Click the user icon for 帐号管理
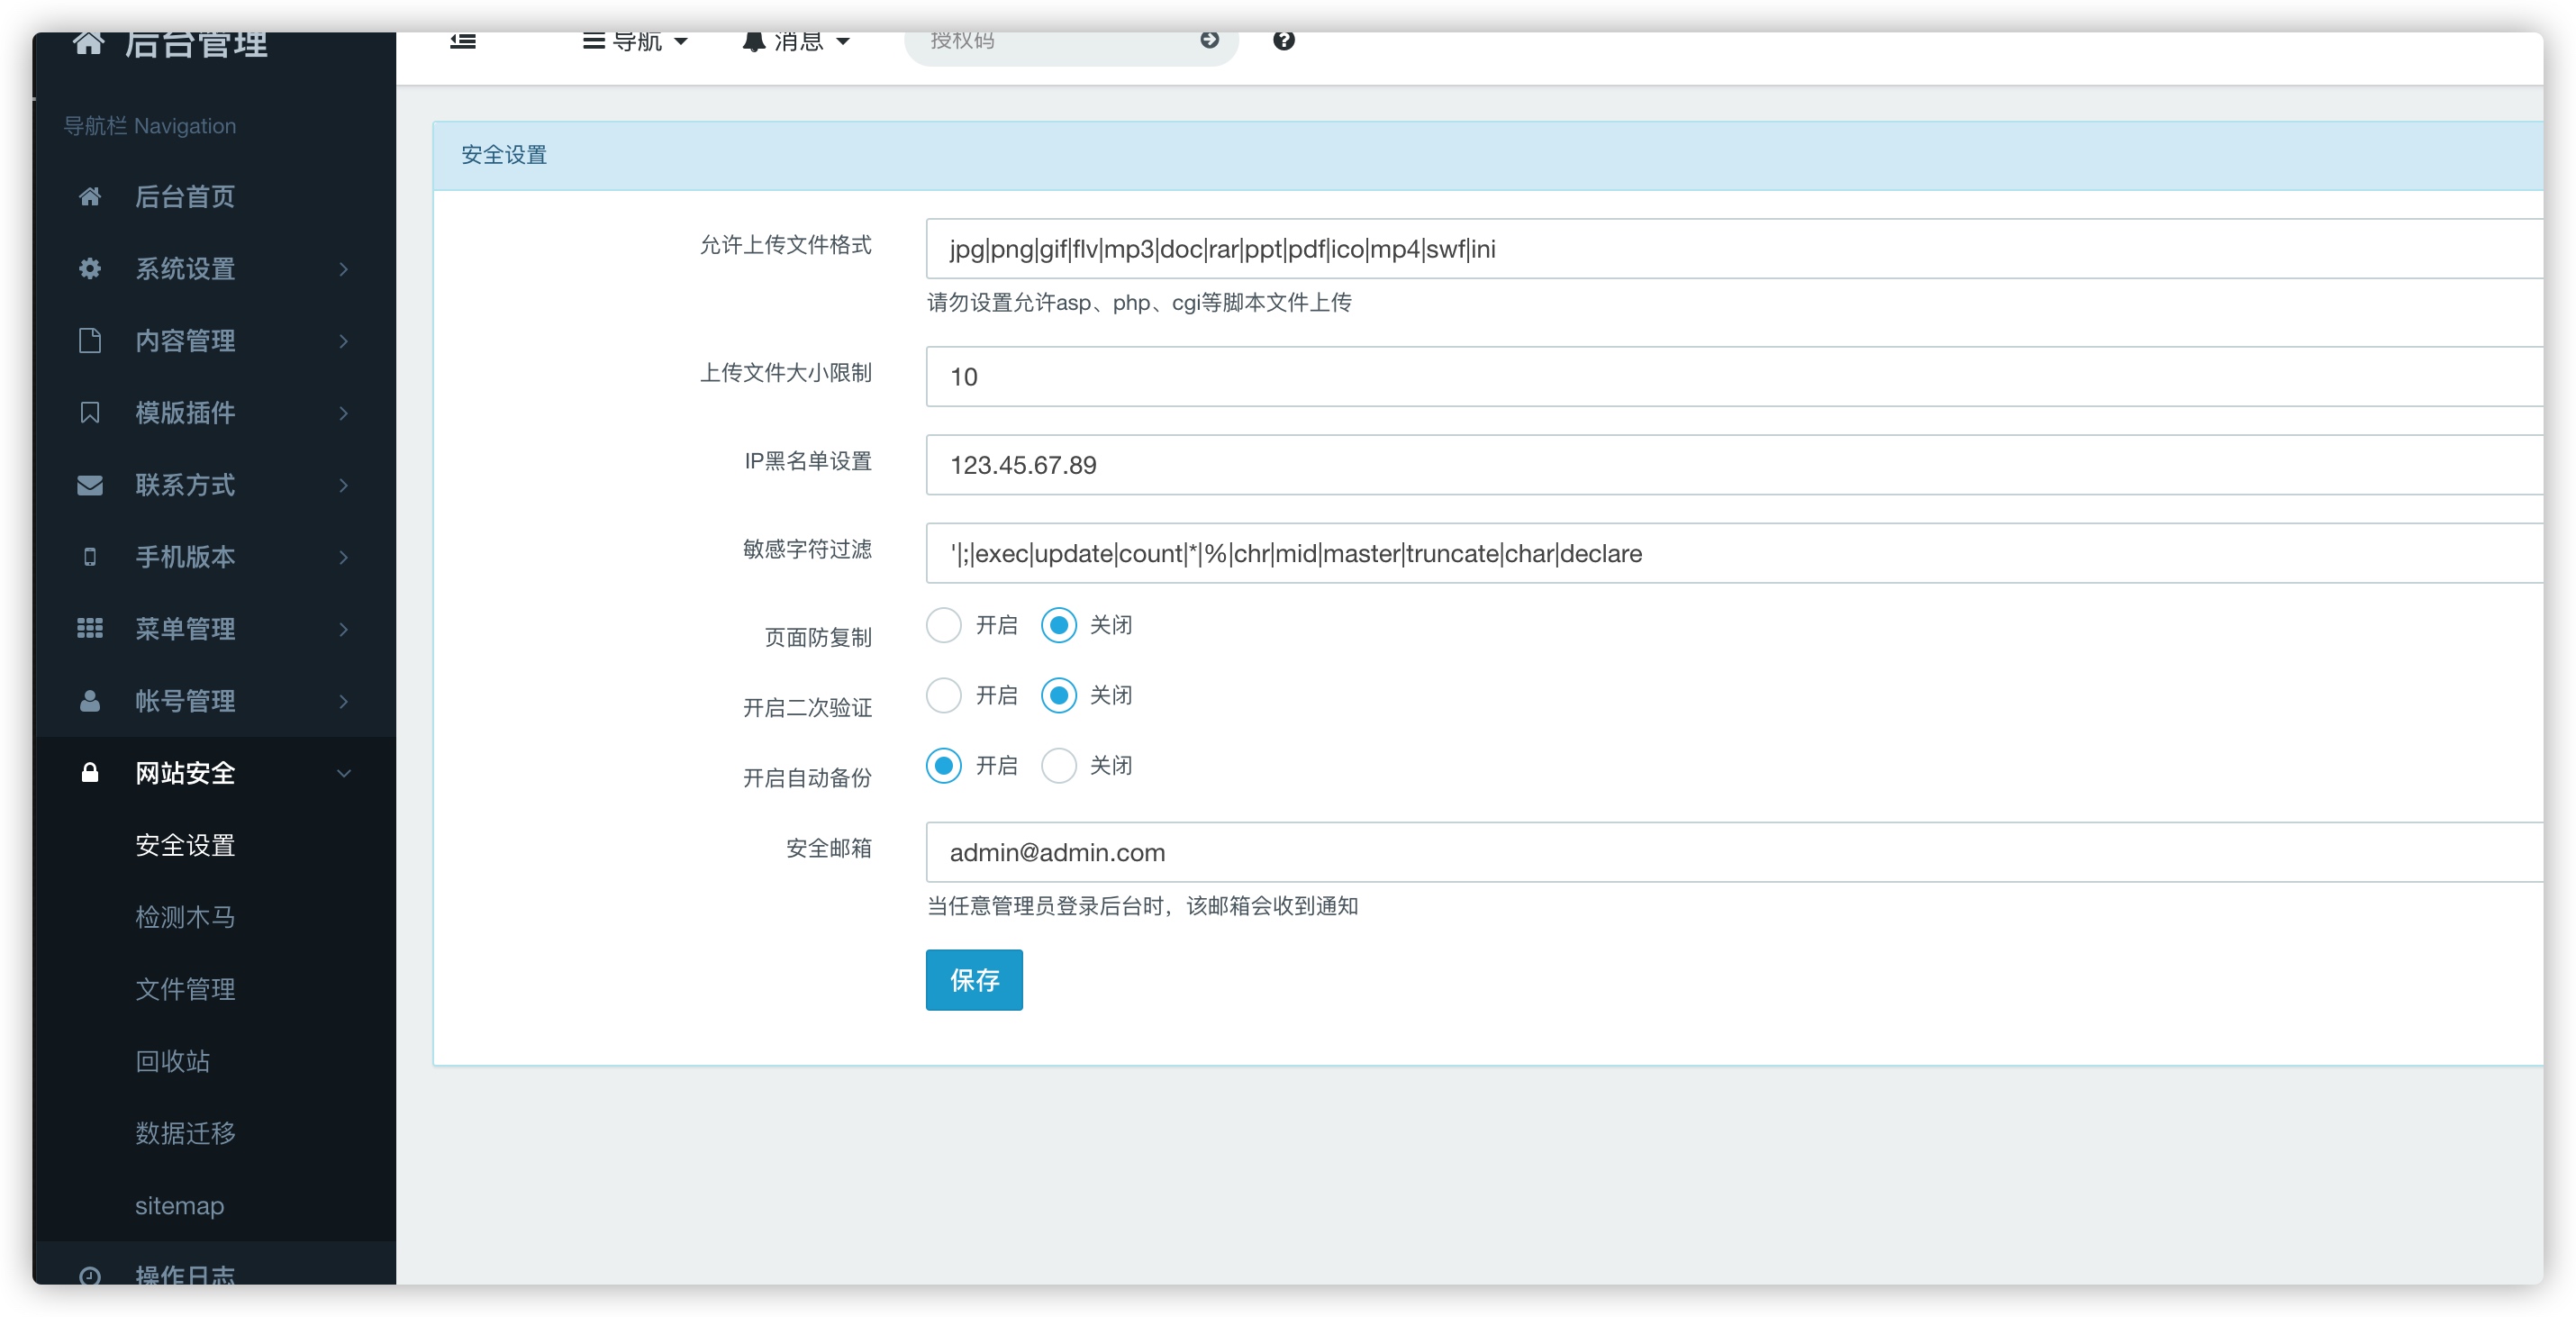Image resolution: width=2576 pixels, height=1317 pixels. coord(90,700)
